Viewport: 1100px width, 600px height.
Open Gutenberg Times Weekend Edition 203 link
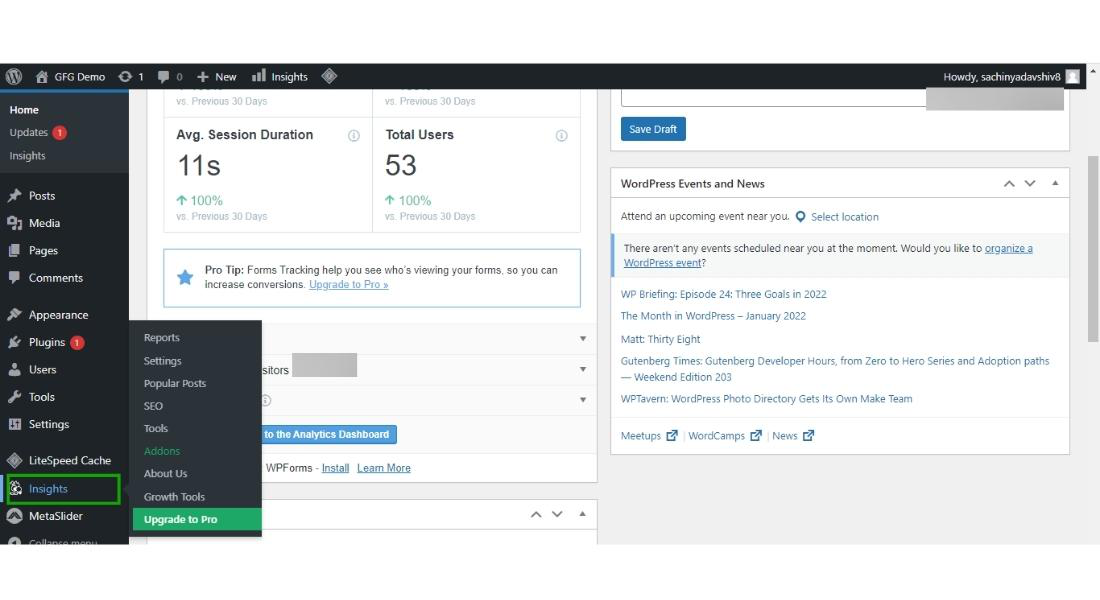coord(835,369)
